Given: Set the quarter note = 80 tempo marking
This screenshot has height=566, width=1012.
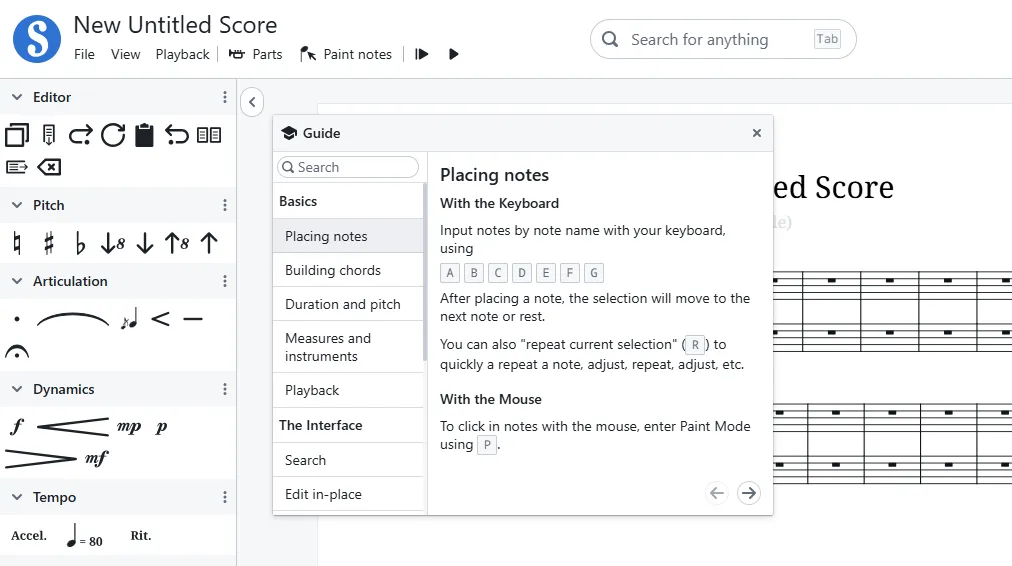Looking at the screenshot, I should coord(84,536).
